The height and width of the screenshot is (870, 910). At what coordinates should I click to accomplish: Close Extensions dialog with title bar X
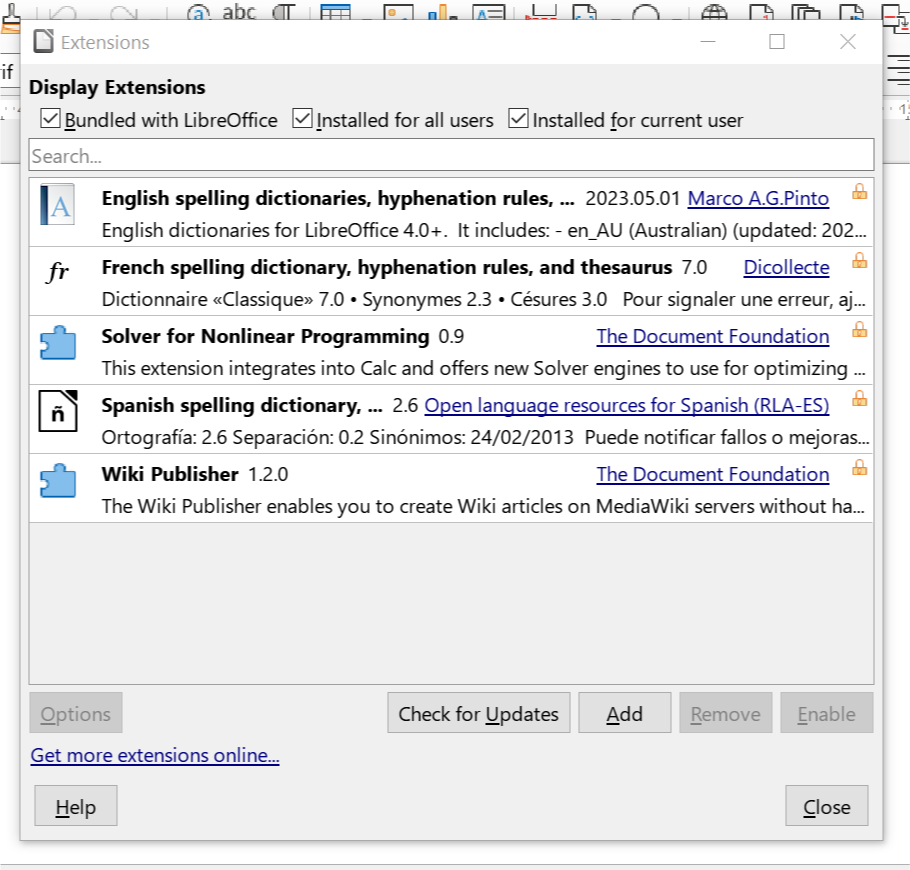click(x=848, y=42)
